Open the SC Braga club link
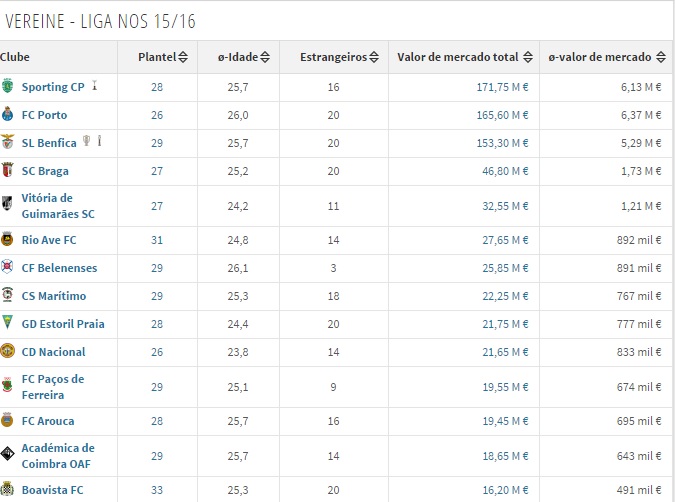 tap(45, 171)
